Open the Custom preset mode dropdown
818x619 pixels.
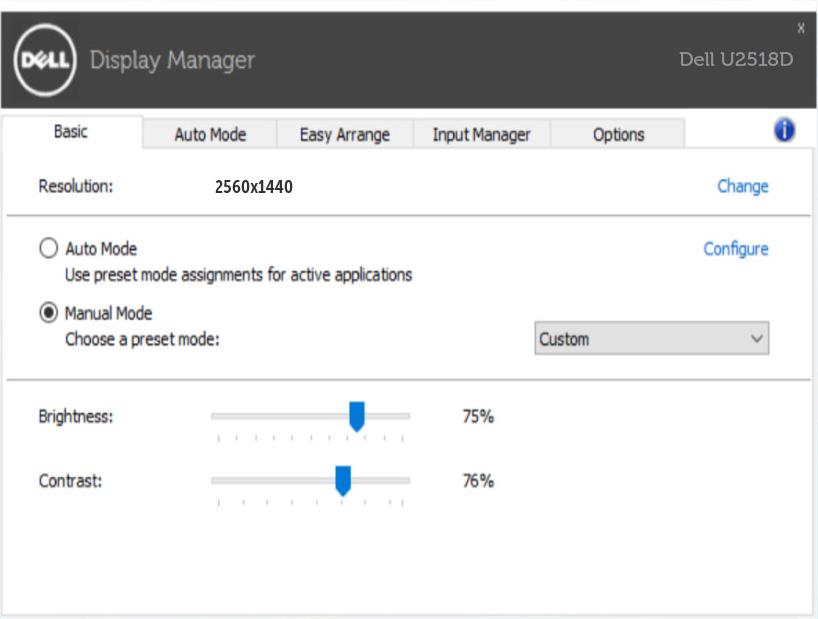(x=652, y=338)
